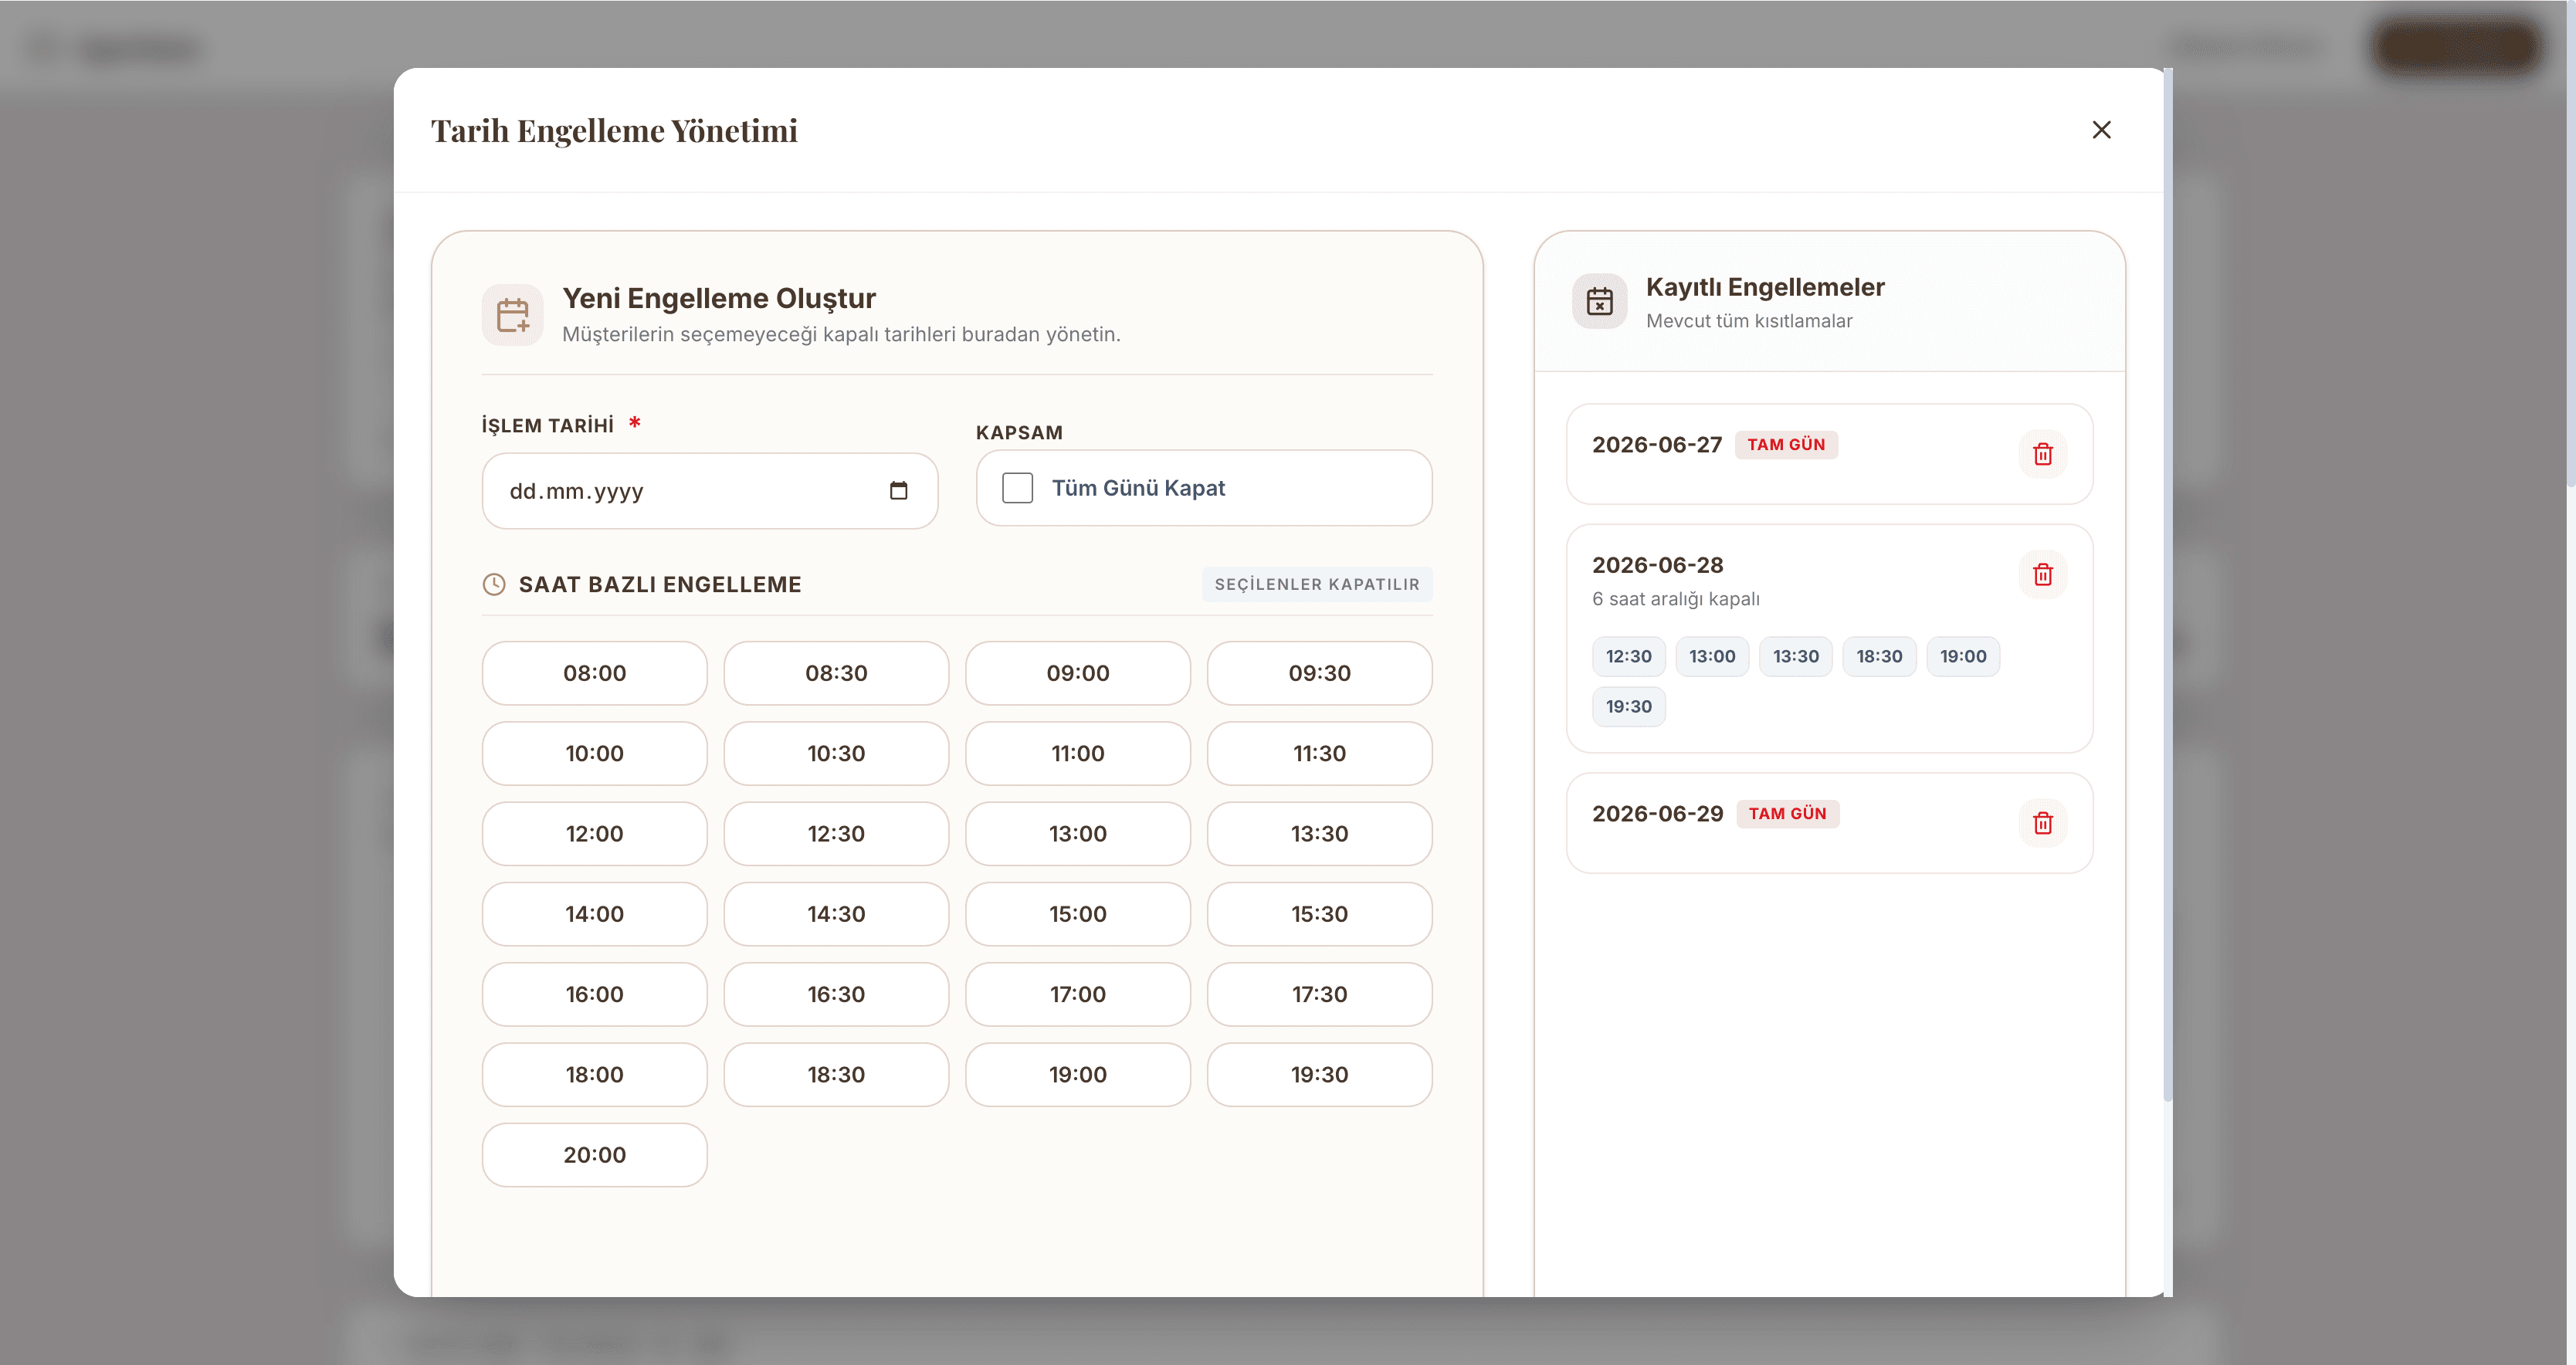This screenshot has height=1365, width=2576.
Task: Select the 12:00 time slot
Action: (x=594, y=834)
